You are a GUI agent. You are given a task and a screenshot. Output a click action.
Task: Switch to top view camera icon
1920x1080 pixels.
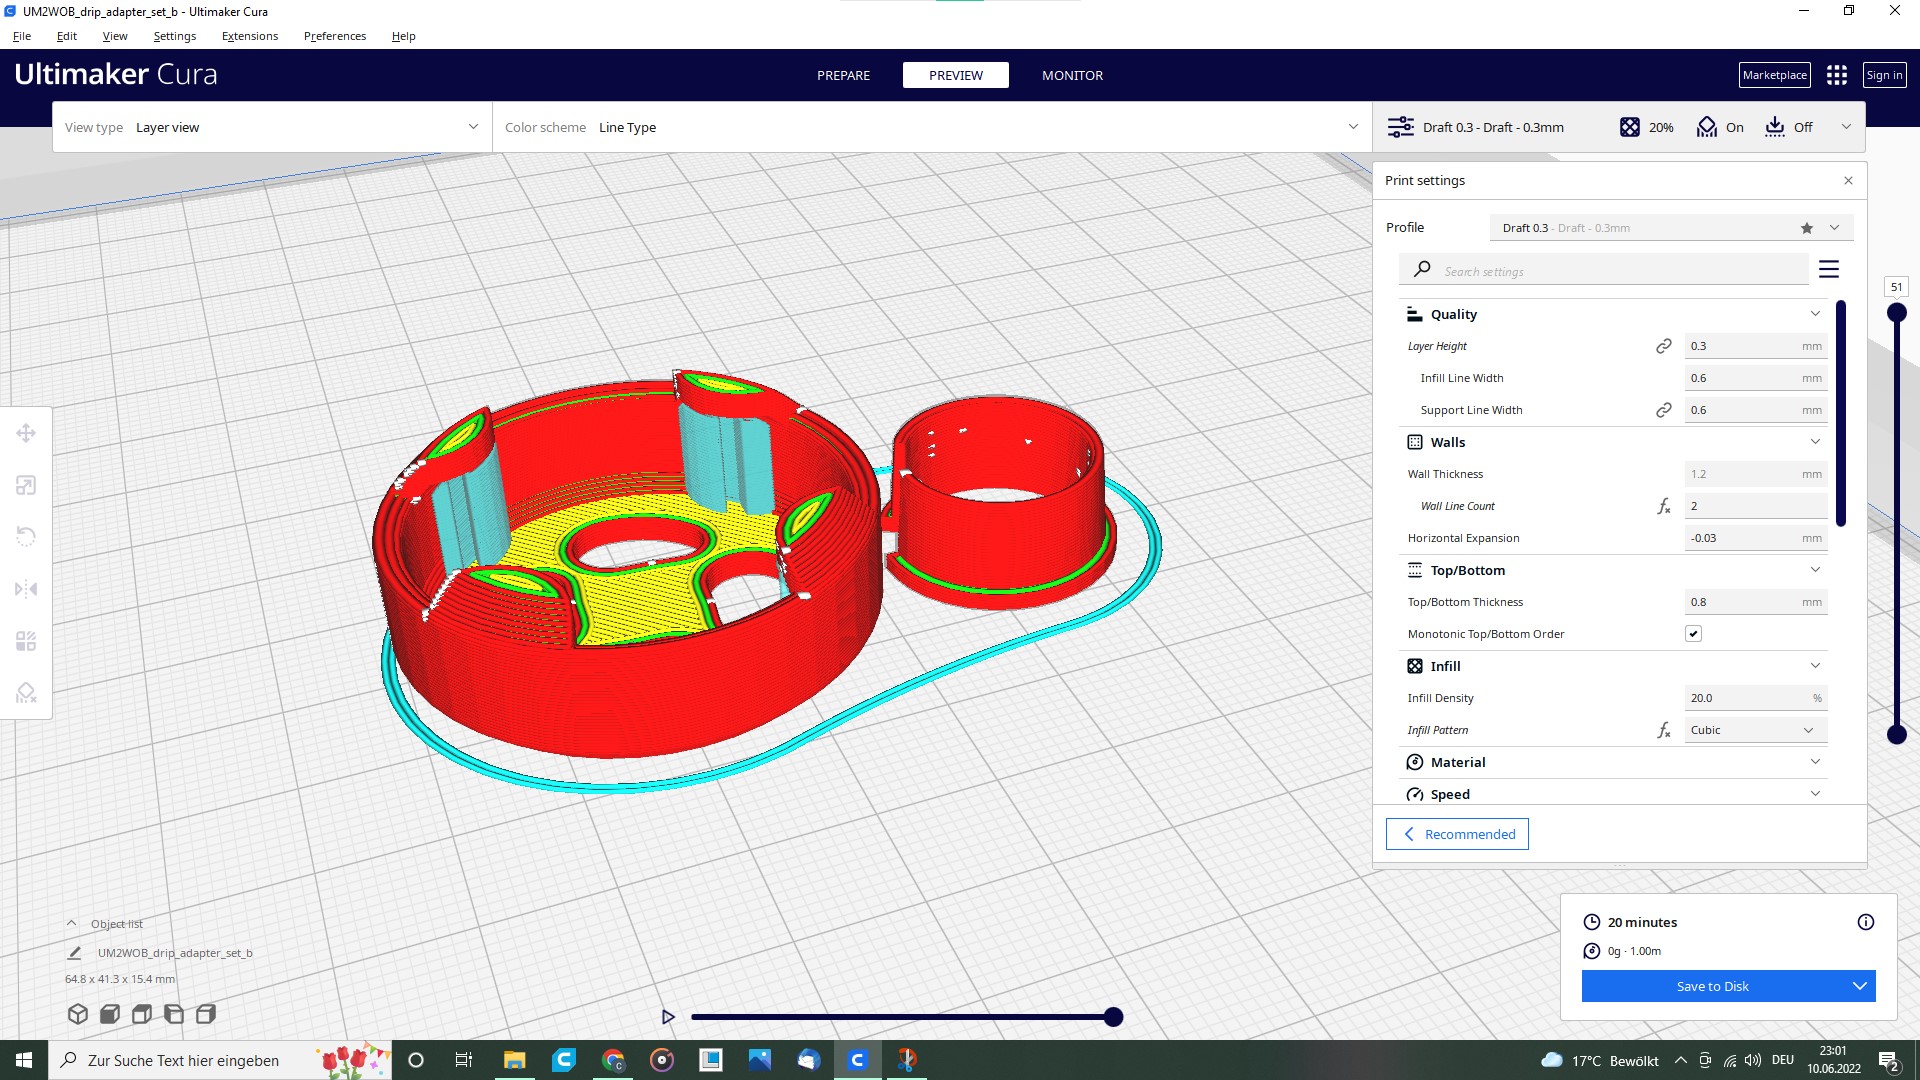[142, 1014]
